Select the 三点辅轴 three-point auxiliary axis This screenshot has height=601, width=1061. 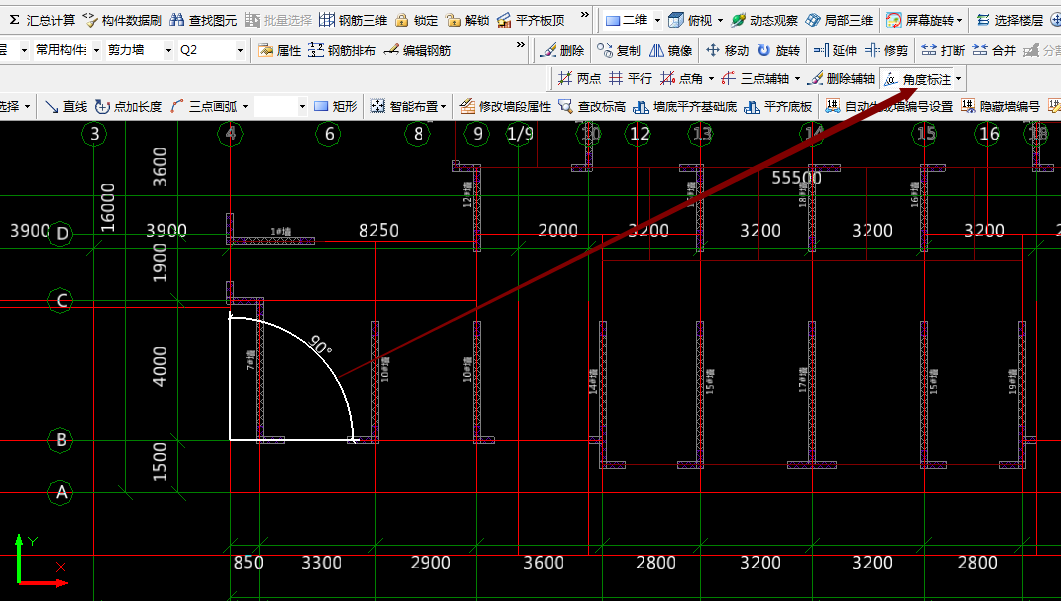coord(756,79)
